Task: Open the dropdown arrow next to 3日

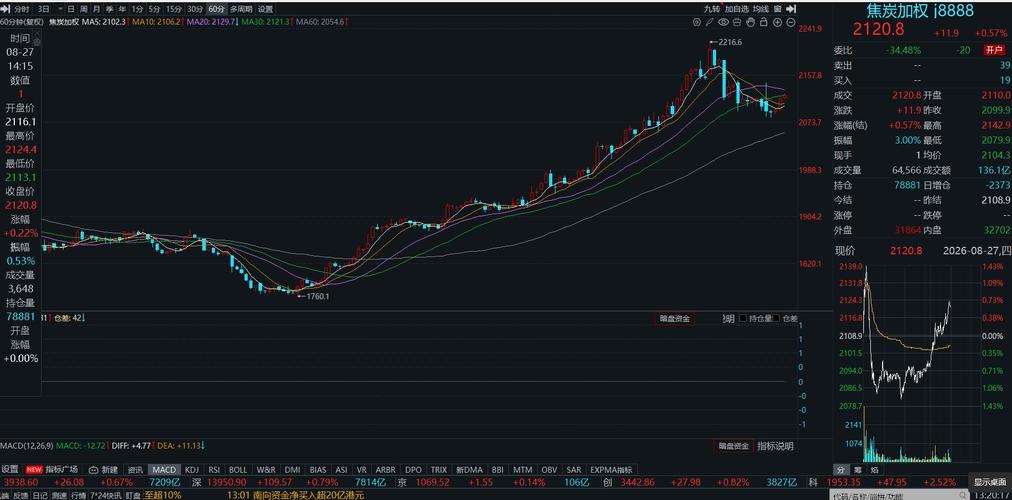Action: tap(60, 9)
